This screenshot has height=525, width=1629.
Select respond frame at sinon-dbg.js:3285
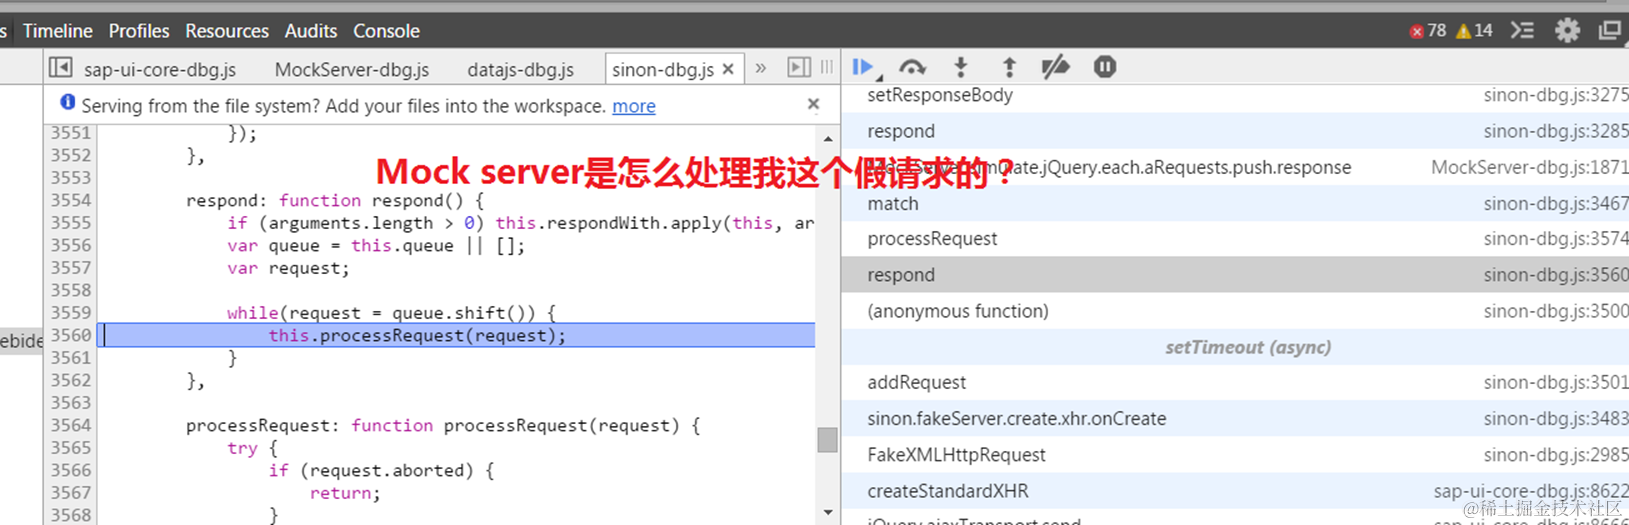point(1235,131)
